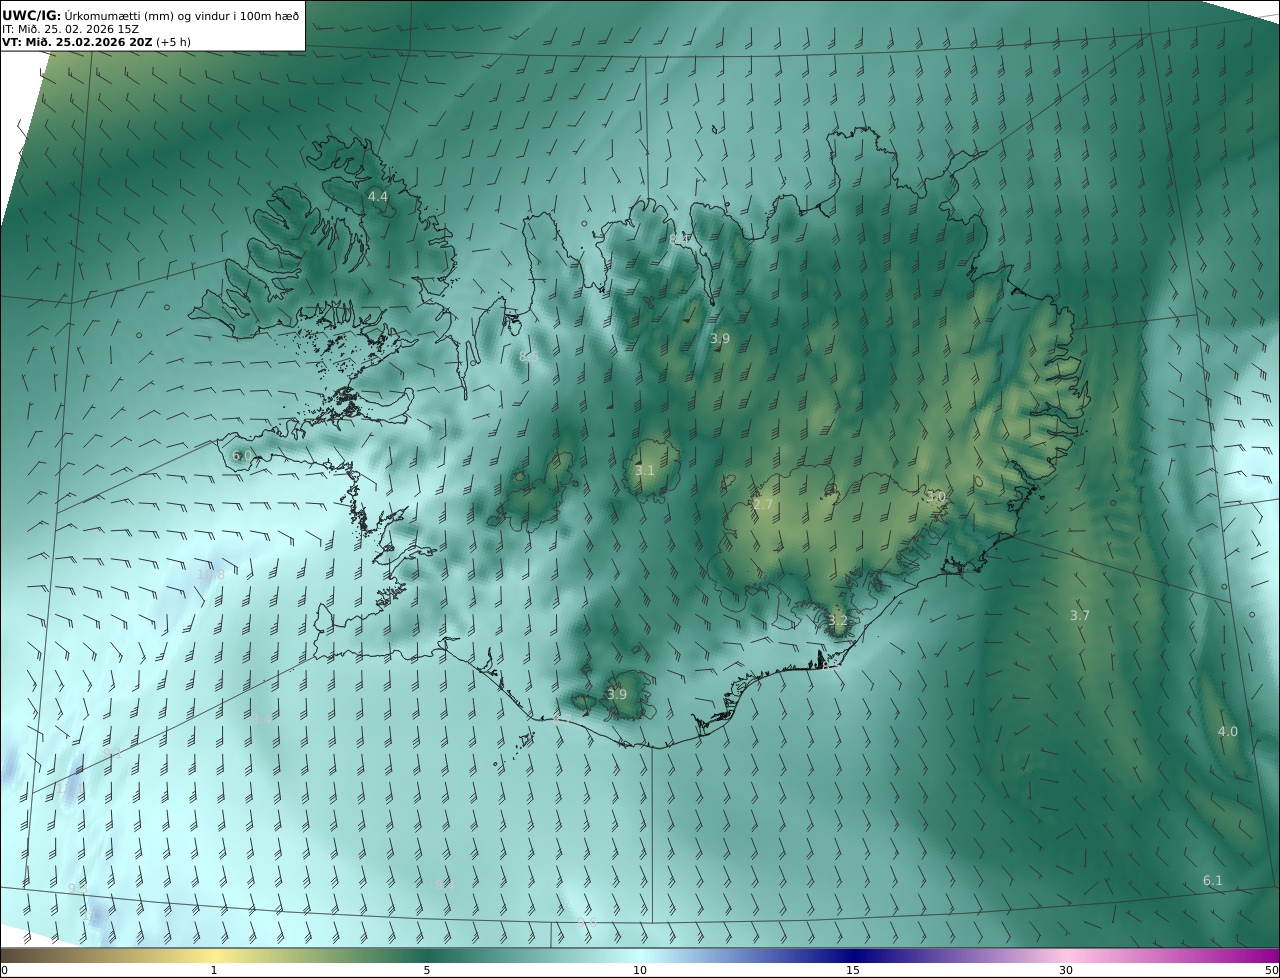Click the faint 10.8 label west of Faxaflói
This screenshot has width=1280, height=978.
click(211, 574)
